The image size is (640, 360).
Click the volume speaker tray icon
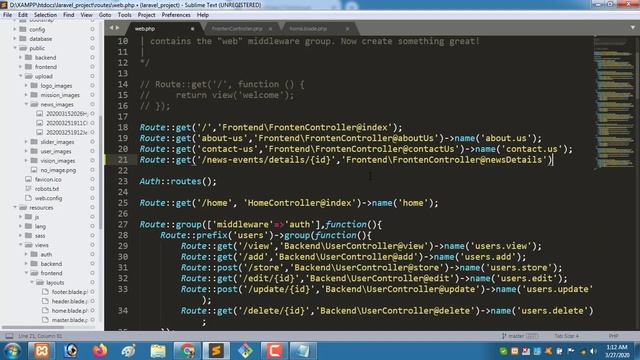tap(594, 351)
